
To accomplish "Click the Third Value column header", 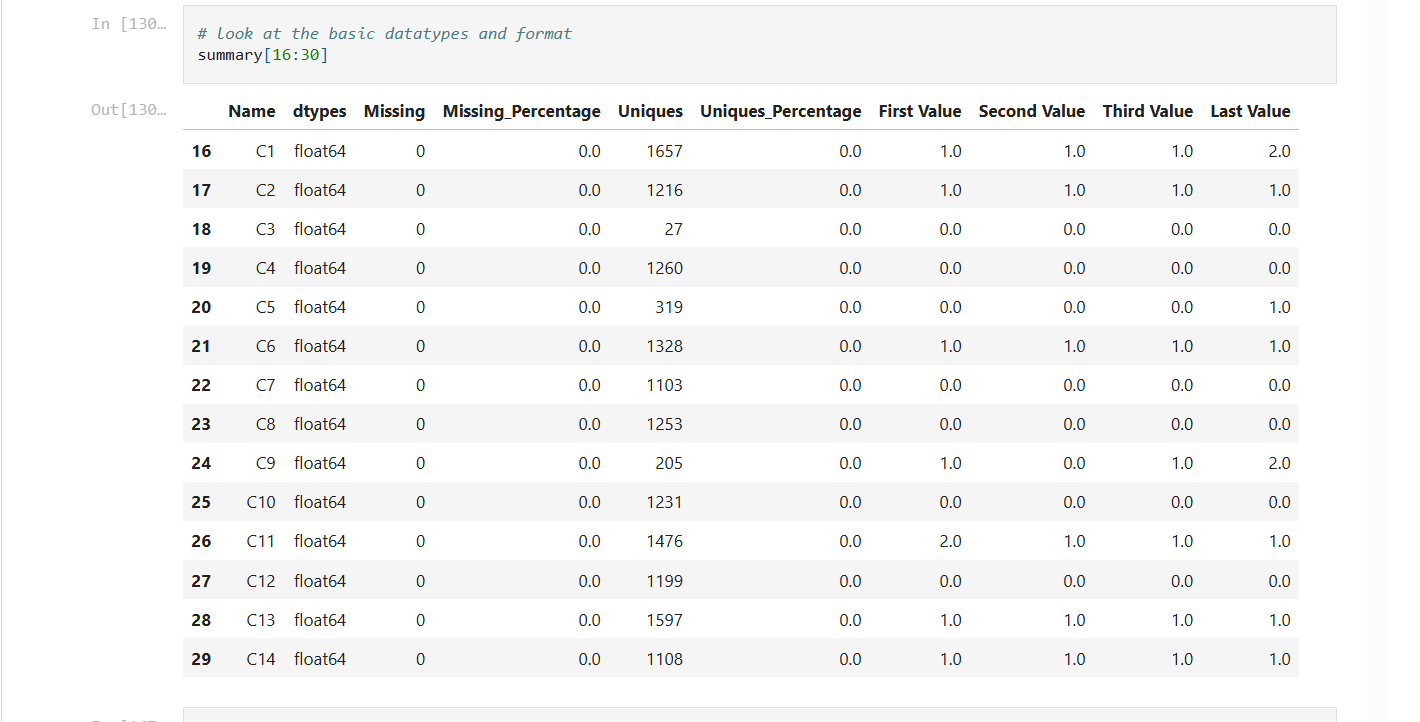I will tap(1148, 111).
